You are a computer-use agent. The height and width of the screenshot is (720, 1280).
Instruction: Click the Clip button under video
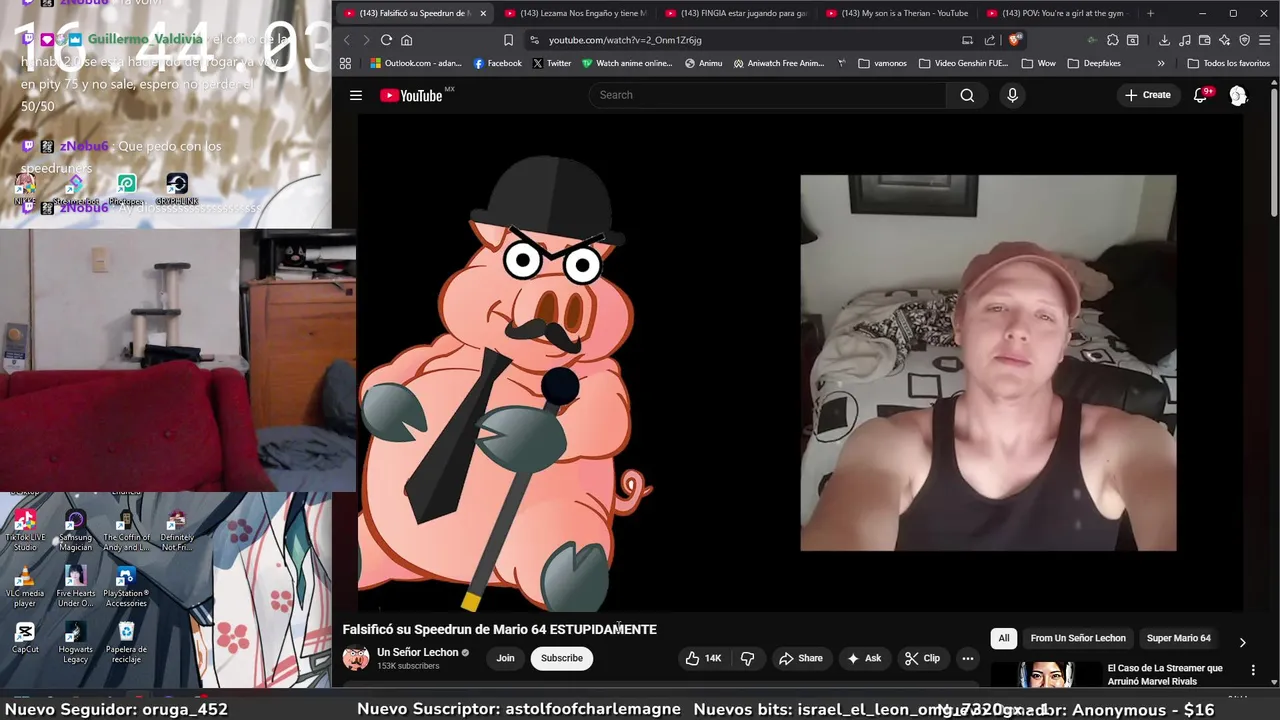(x=922, y=658)
